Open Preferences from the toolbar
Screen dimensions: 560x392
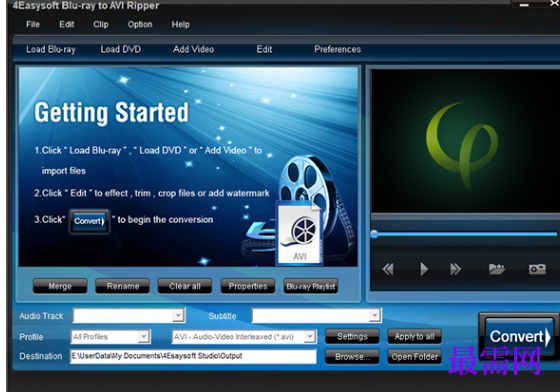338,49
